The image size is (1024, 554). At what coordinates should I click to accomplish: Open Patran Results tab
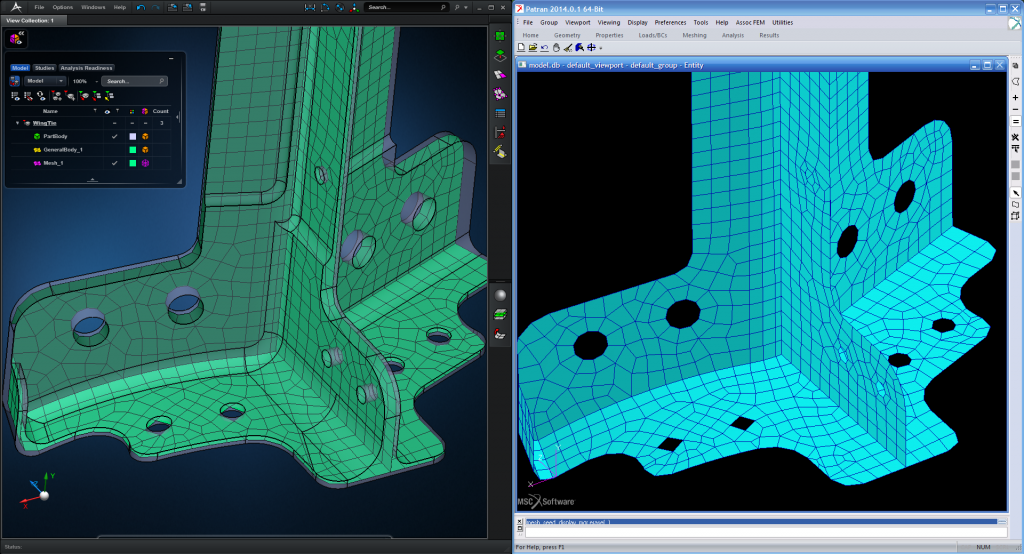click(x=769, y=35)
